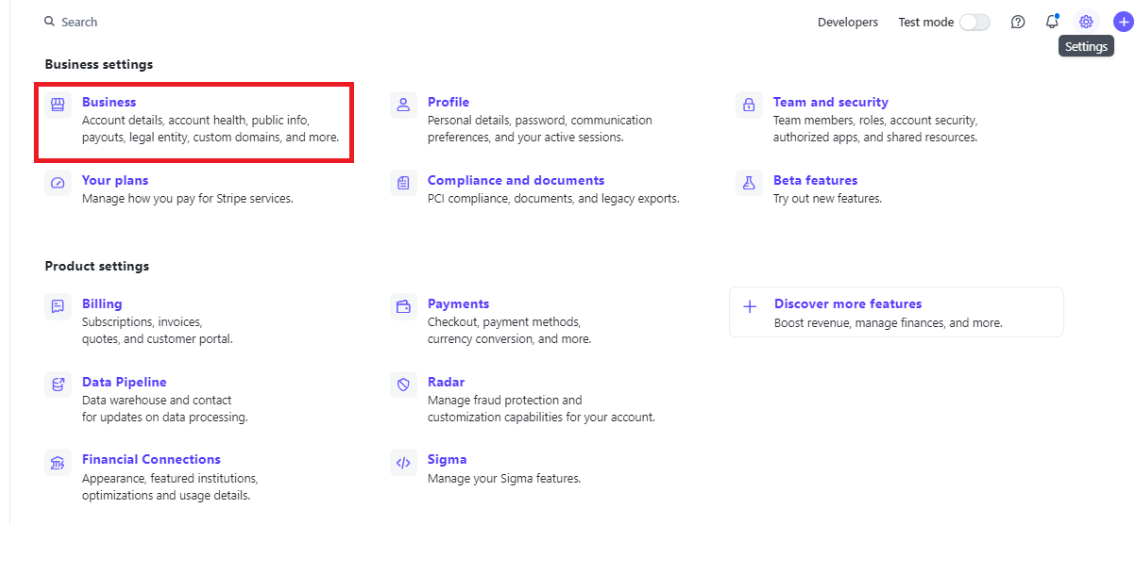Click the search magnifier icon
The image size is (1146, 576).
(49, 22)
